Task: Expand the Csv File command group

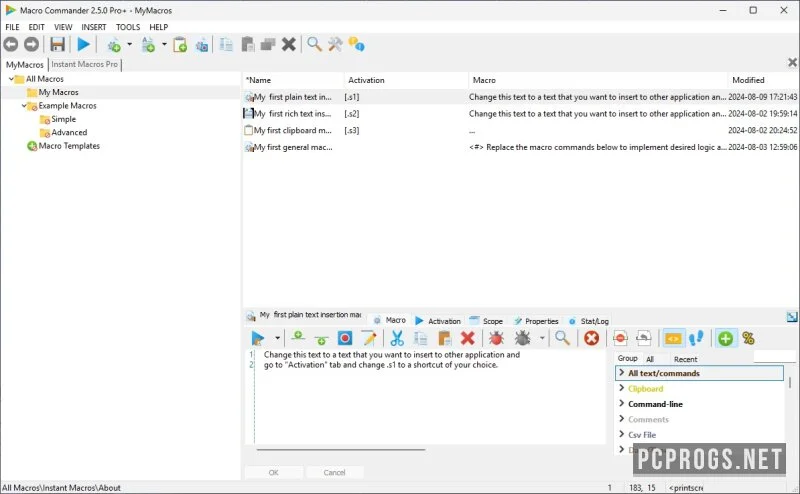Action: click(621, 434)
